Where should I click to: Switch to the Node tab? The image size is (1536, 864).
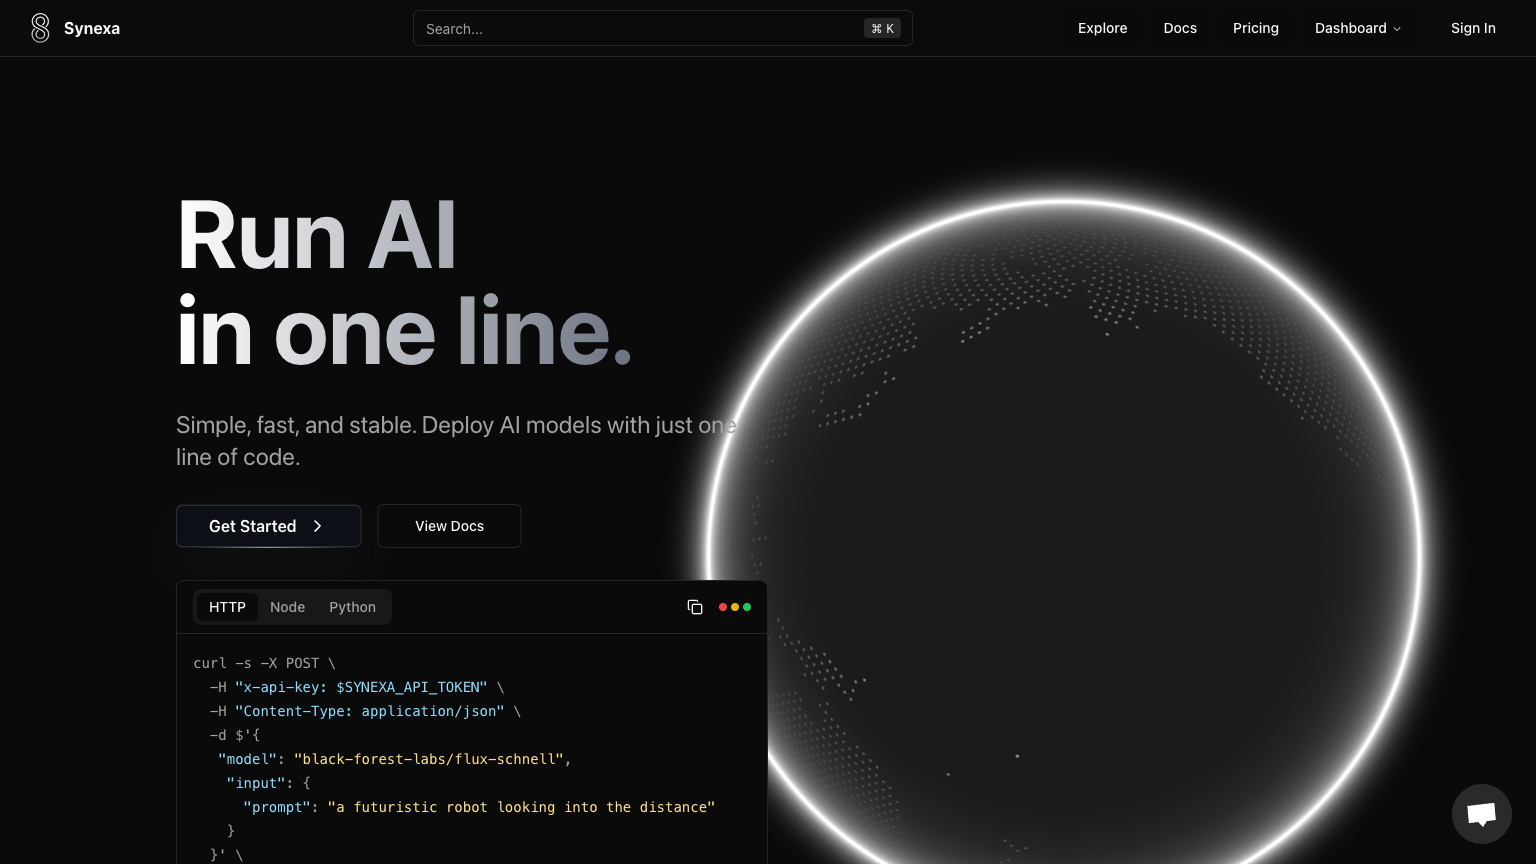(x=287, y=607)
